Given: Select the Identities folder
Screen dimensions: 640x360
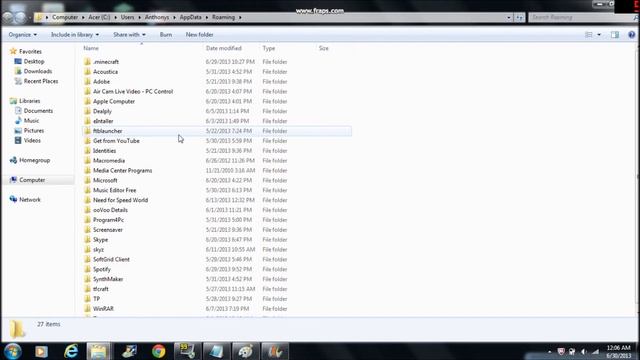Looking at the screenshot, I should pyautogui.click(x=104, y=151).
